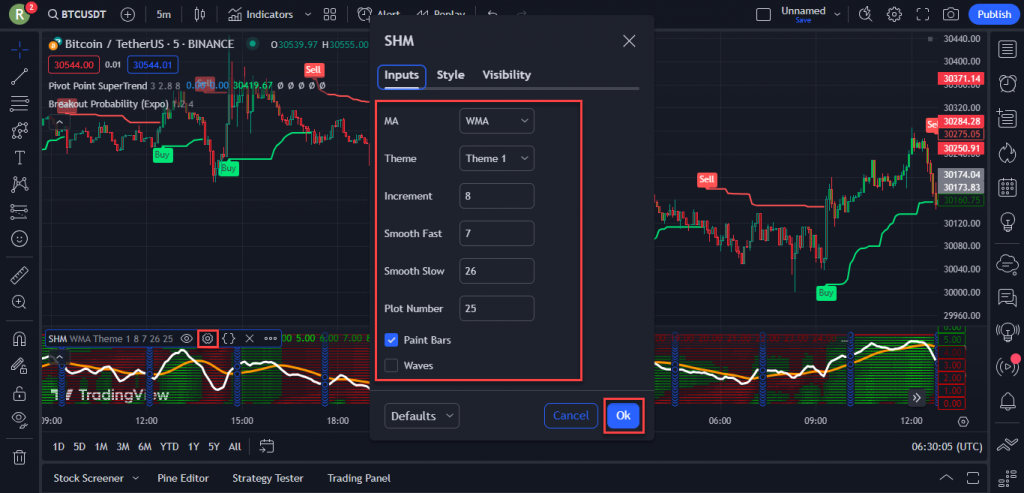Click the Cancel button
Image resolution: width=1024 pixels, height=493 pixels.
[571, 416]
